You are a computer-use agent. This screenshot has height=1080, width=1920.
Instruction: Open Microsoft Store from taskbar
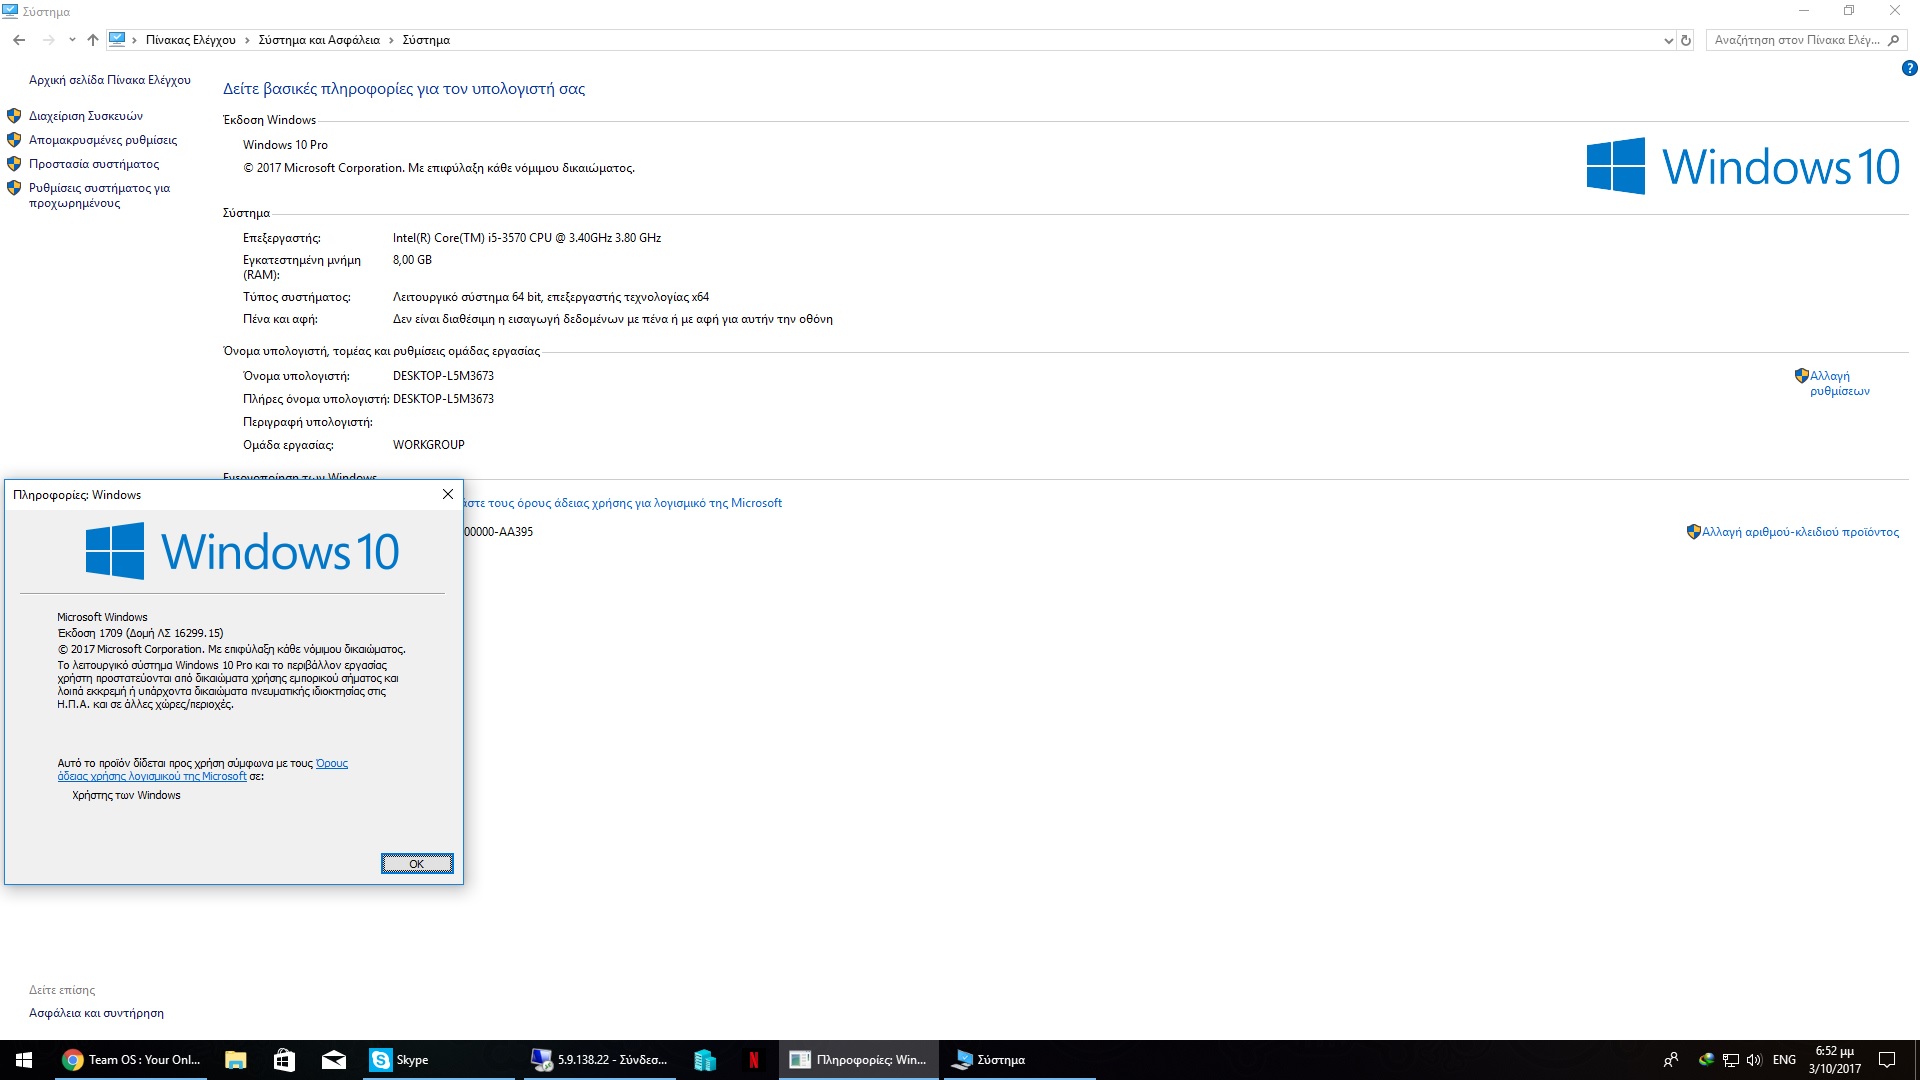(x=285, y=1060)
